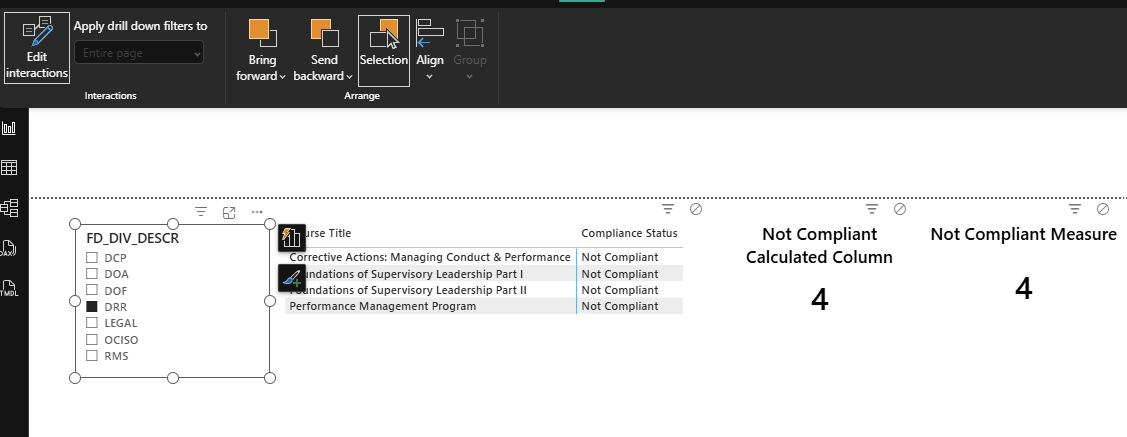
Task: Switch to Table view in sidebar
Action: point(9,167)
